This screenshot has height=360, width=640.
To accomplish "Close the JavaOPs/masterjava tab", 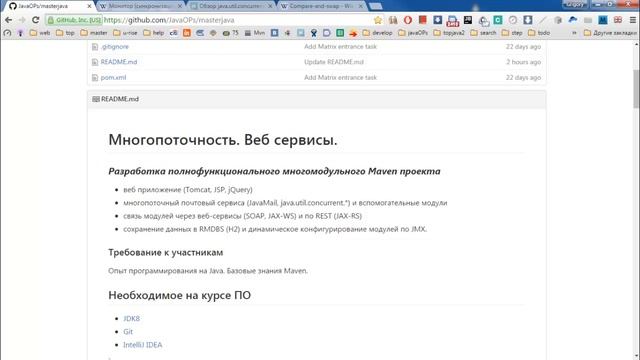I will (x=89, y=6).
